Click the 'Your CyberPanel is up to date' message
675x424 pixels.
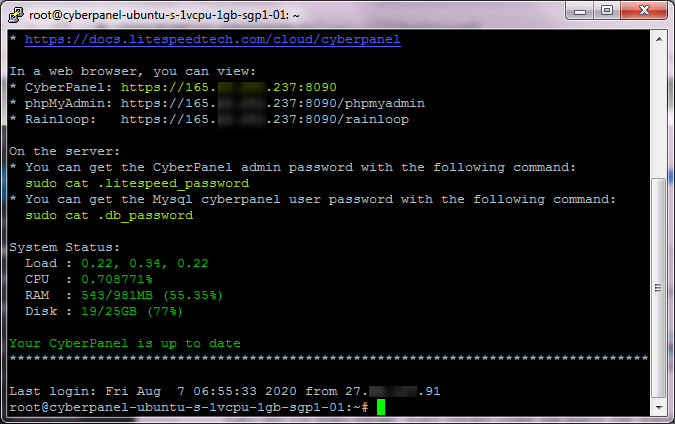point(125,344)
